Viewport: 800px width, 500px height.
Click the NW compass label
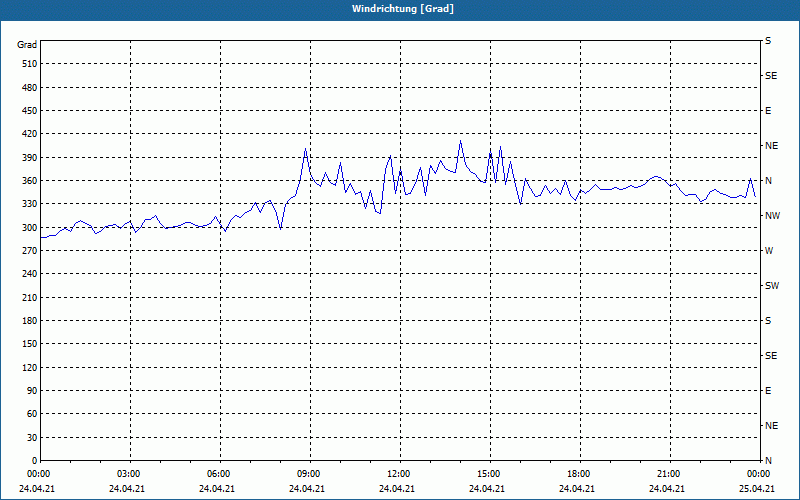(772, 216)
